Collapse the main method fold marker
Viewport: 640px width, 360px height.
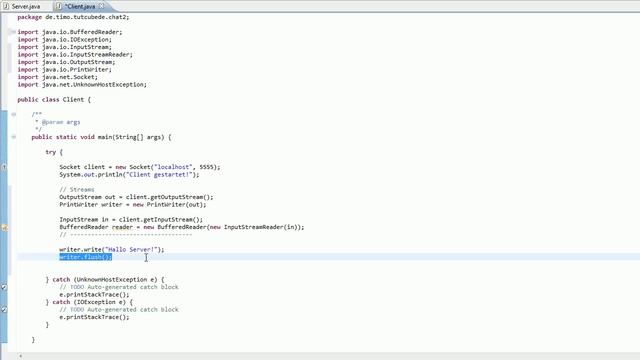click(13, 137)
